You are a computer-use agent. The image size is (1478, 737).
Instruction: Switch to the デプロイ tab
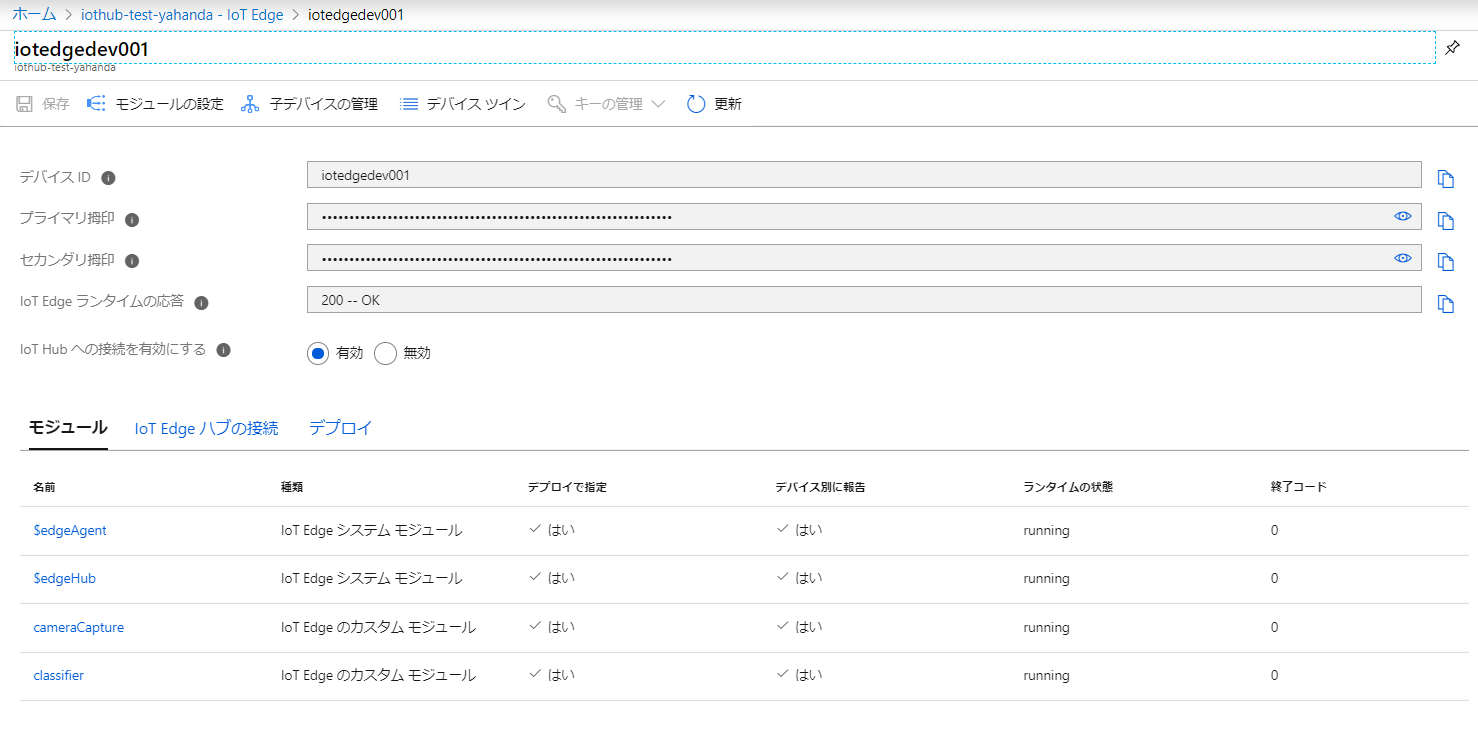[340, 428]
